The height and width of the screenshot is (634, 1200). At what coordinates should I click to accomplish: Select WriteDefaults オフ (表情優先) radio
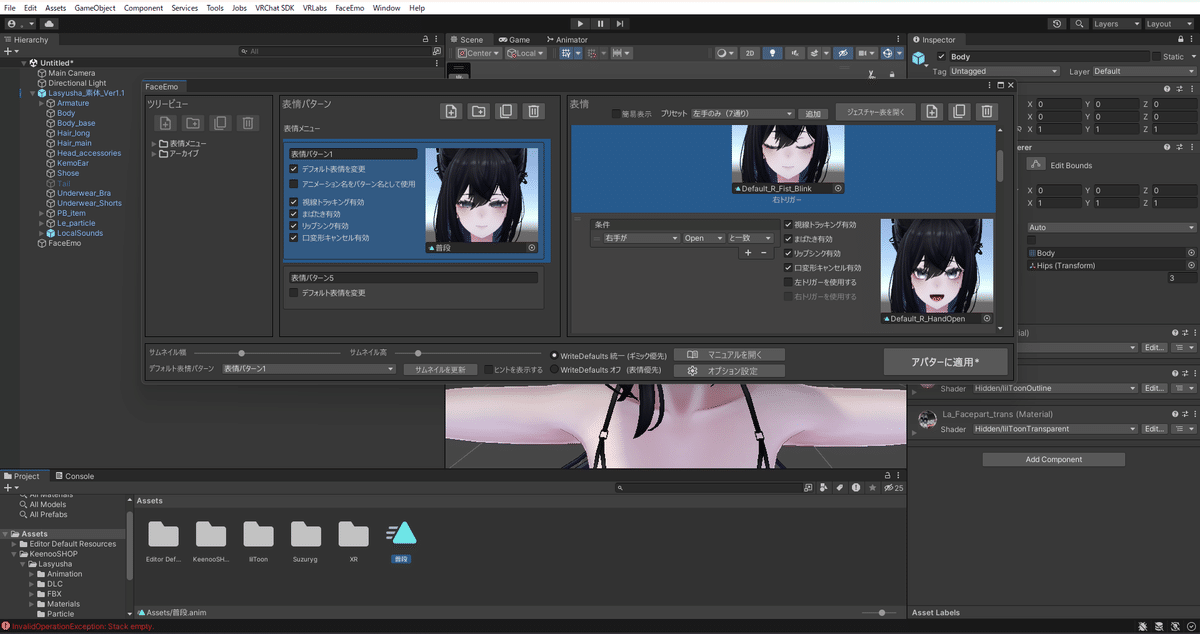[555, 370]
